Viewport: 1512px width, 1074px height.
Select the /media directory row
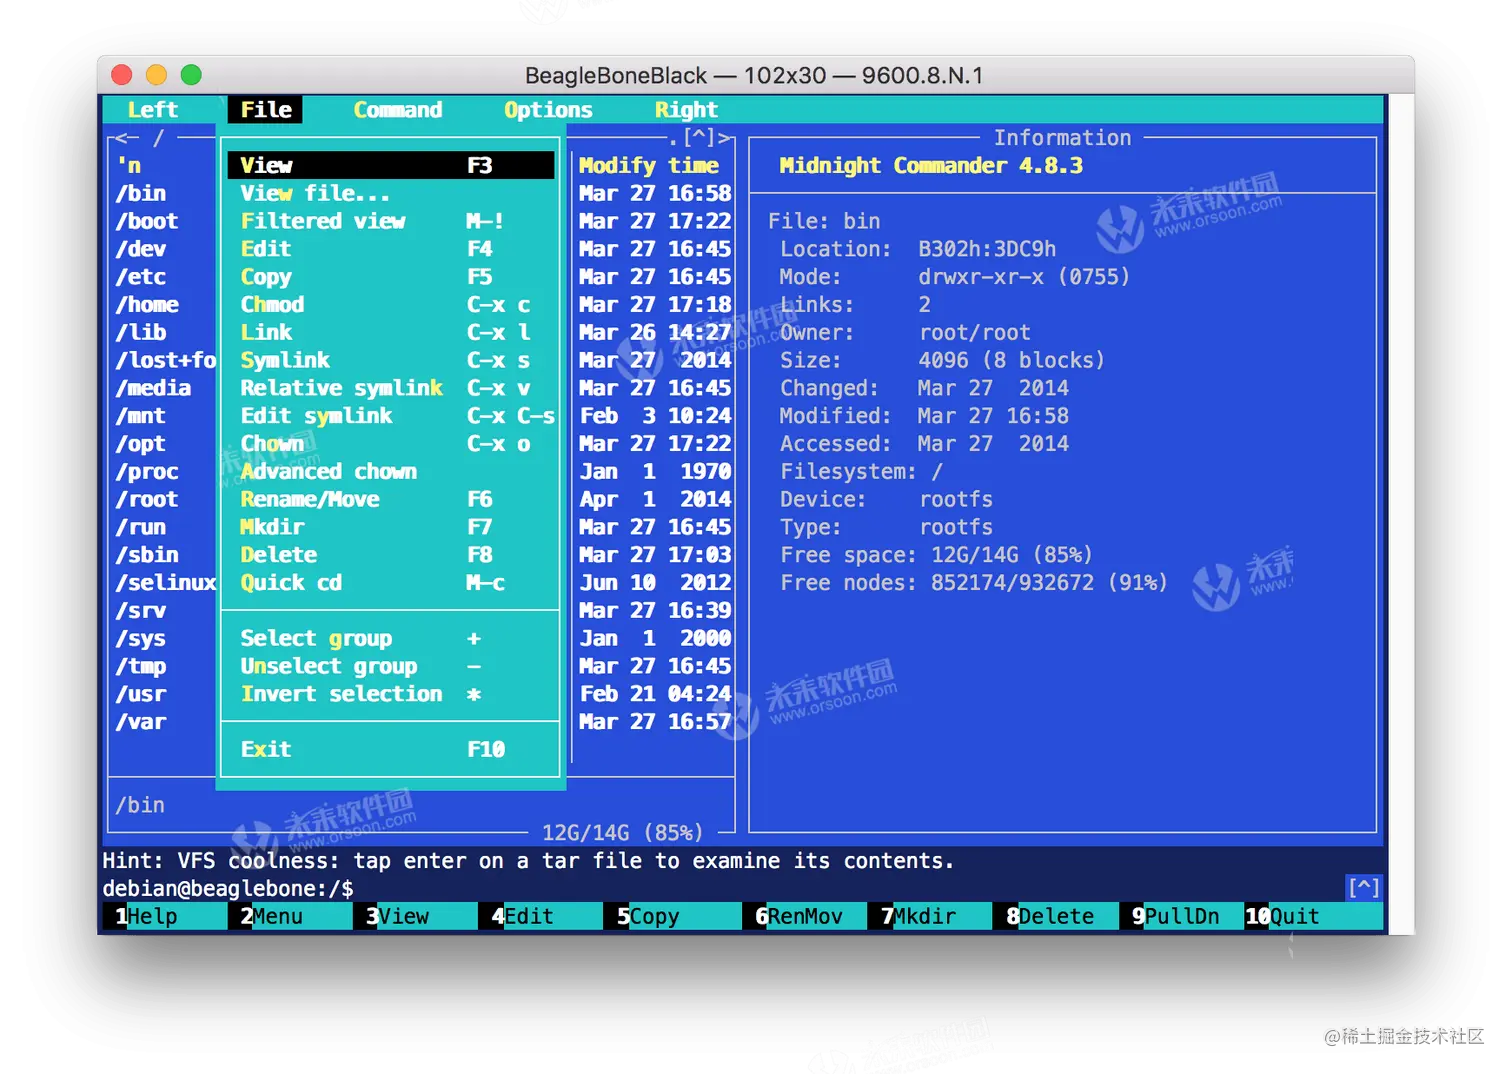click(x=153, y=388)
